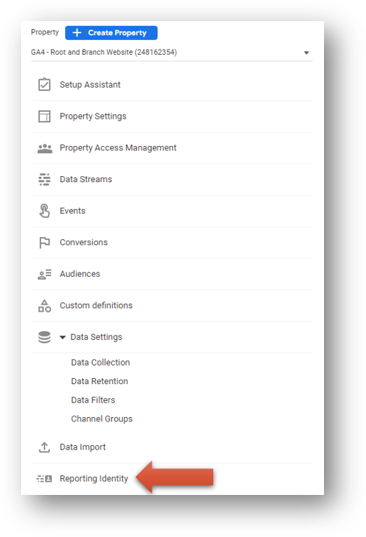Click the Custom definitions shapes icon
This screenshot has width=366, height=537.
[45, 305]
